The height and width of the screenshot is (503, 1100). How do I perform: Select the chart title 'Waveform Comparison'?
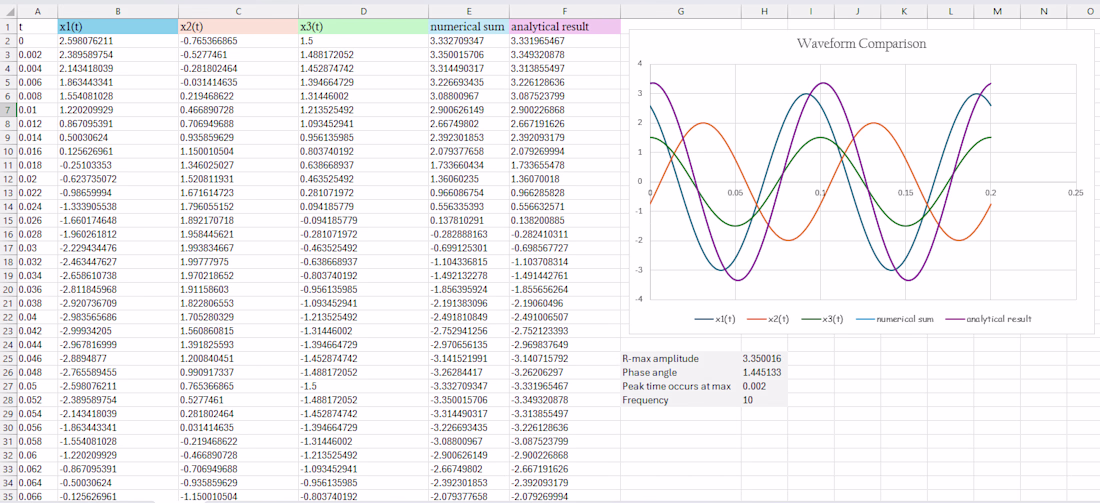point(861,43)
